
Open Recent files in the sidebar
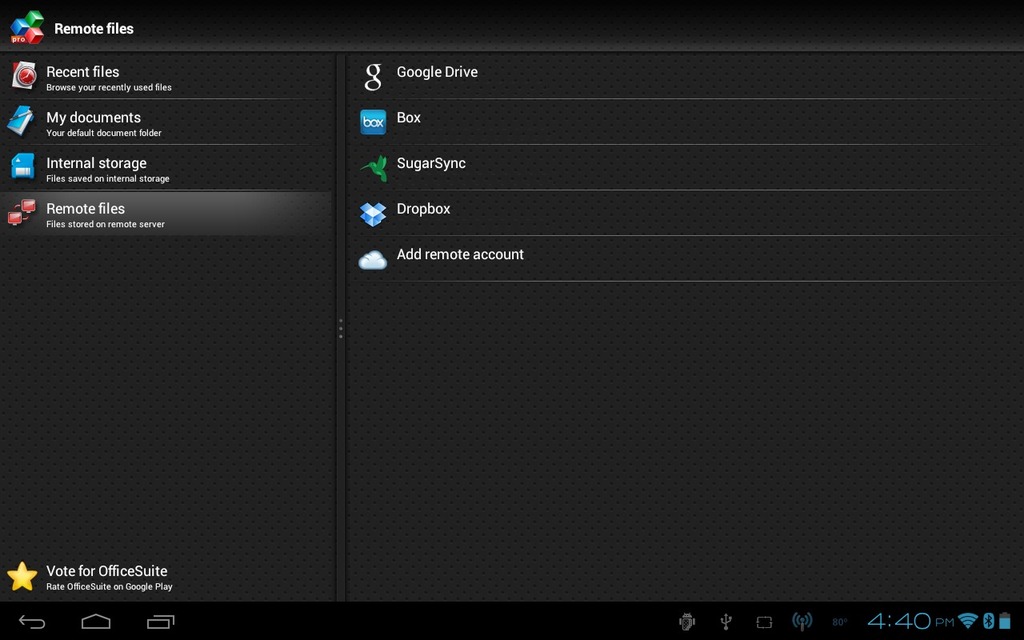[166, 76]
